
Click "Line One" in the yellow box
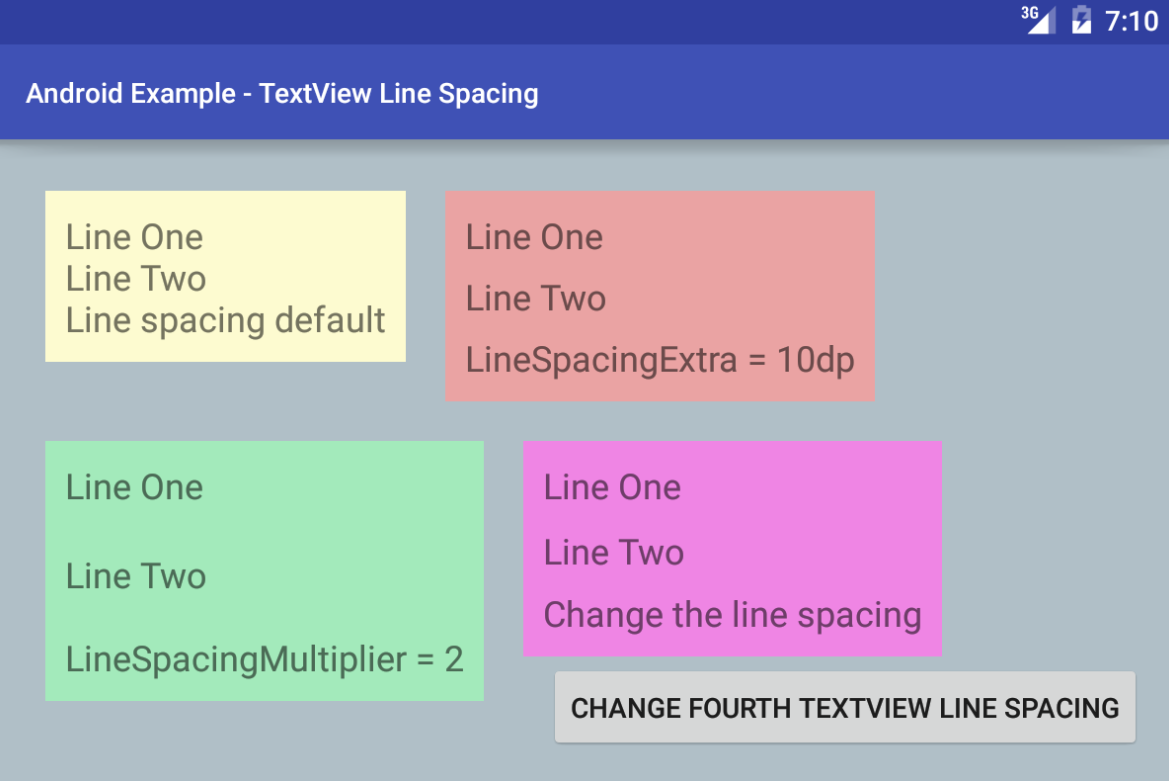point(134,238)
